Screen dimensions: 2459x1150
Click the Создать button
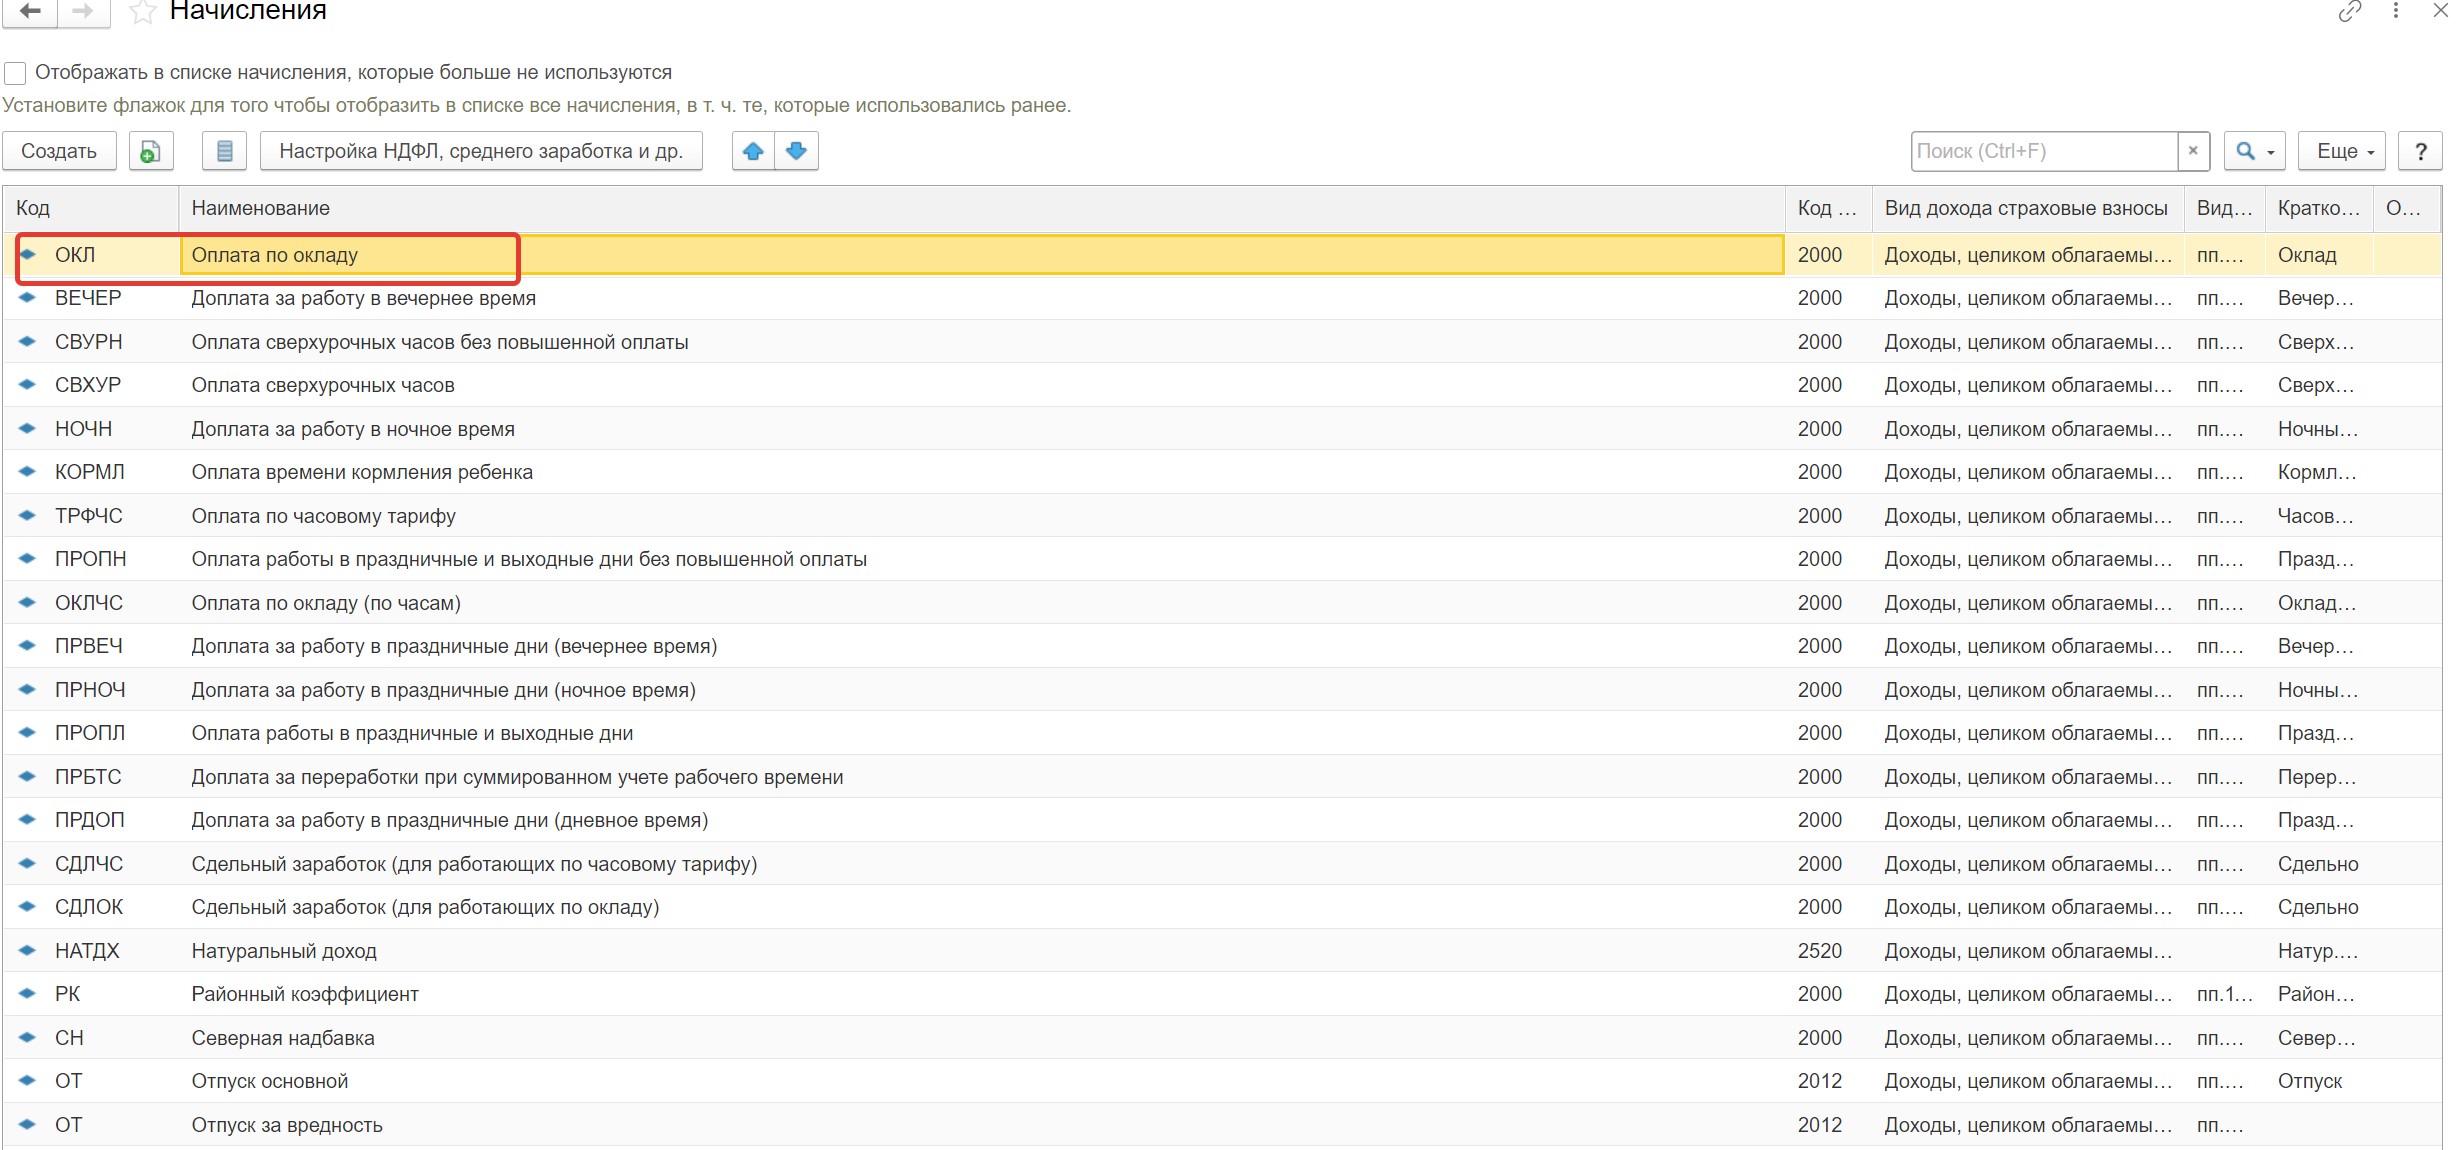coord(59,151)
